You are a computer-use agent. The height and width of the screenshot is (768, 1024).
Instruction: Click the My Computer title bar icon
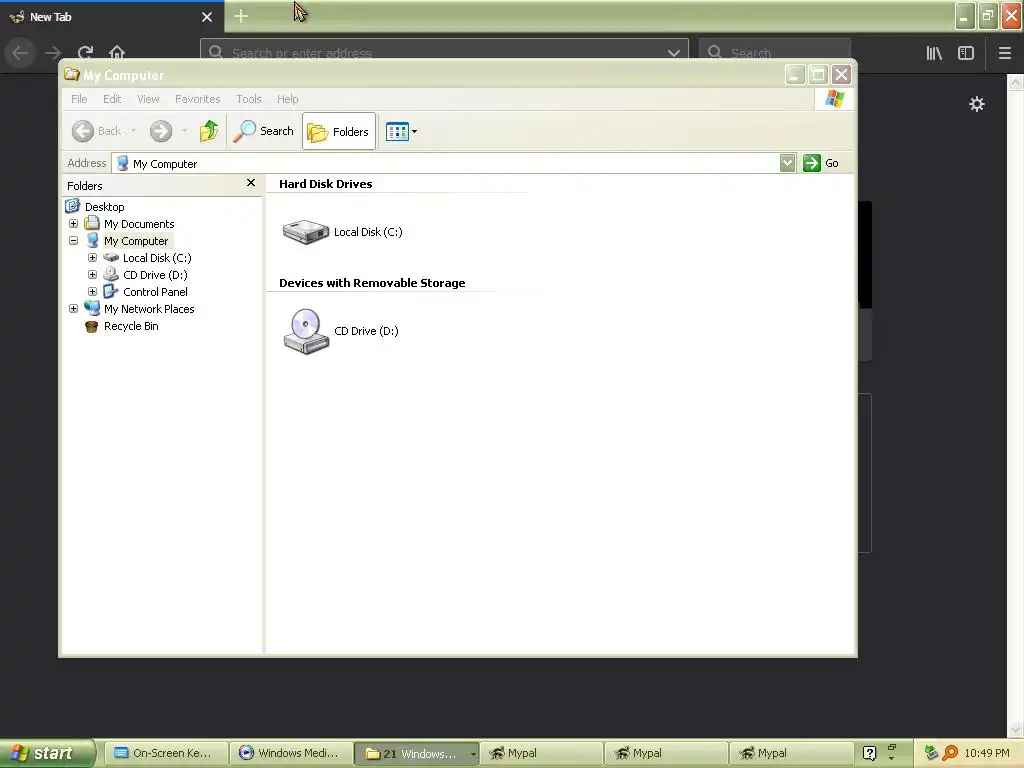(x=72, y=74)
